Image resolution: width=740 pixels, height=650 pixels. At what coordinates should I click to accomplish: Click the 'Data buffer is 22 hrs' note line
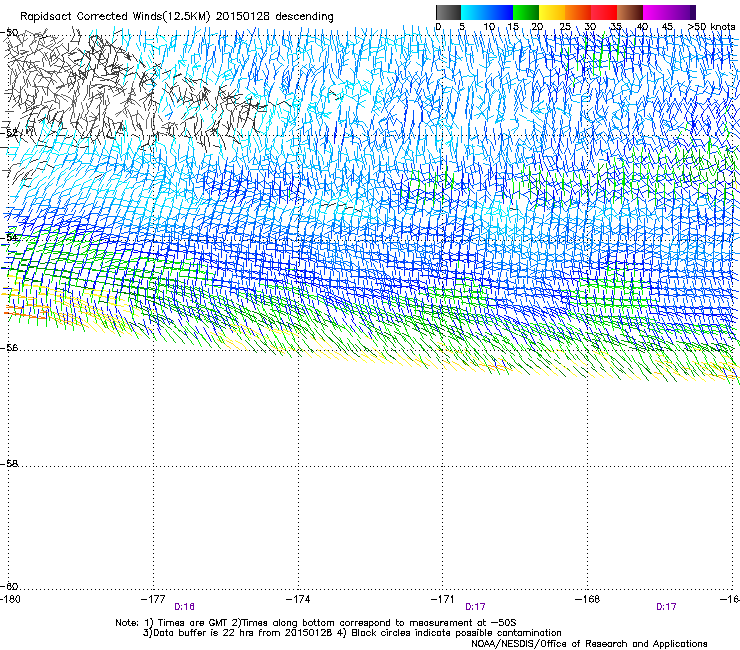point(353,633)
